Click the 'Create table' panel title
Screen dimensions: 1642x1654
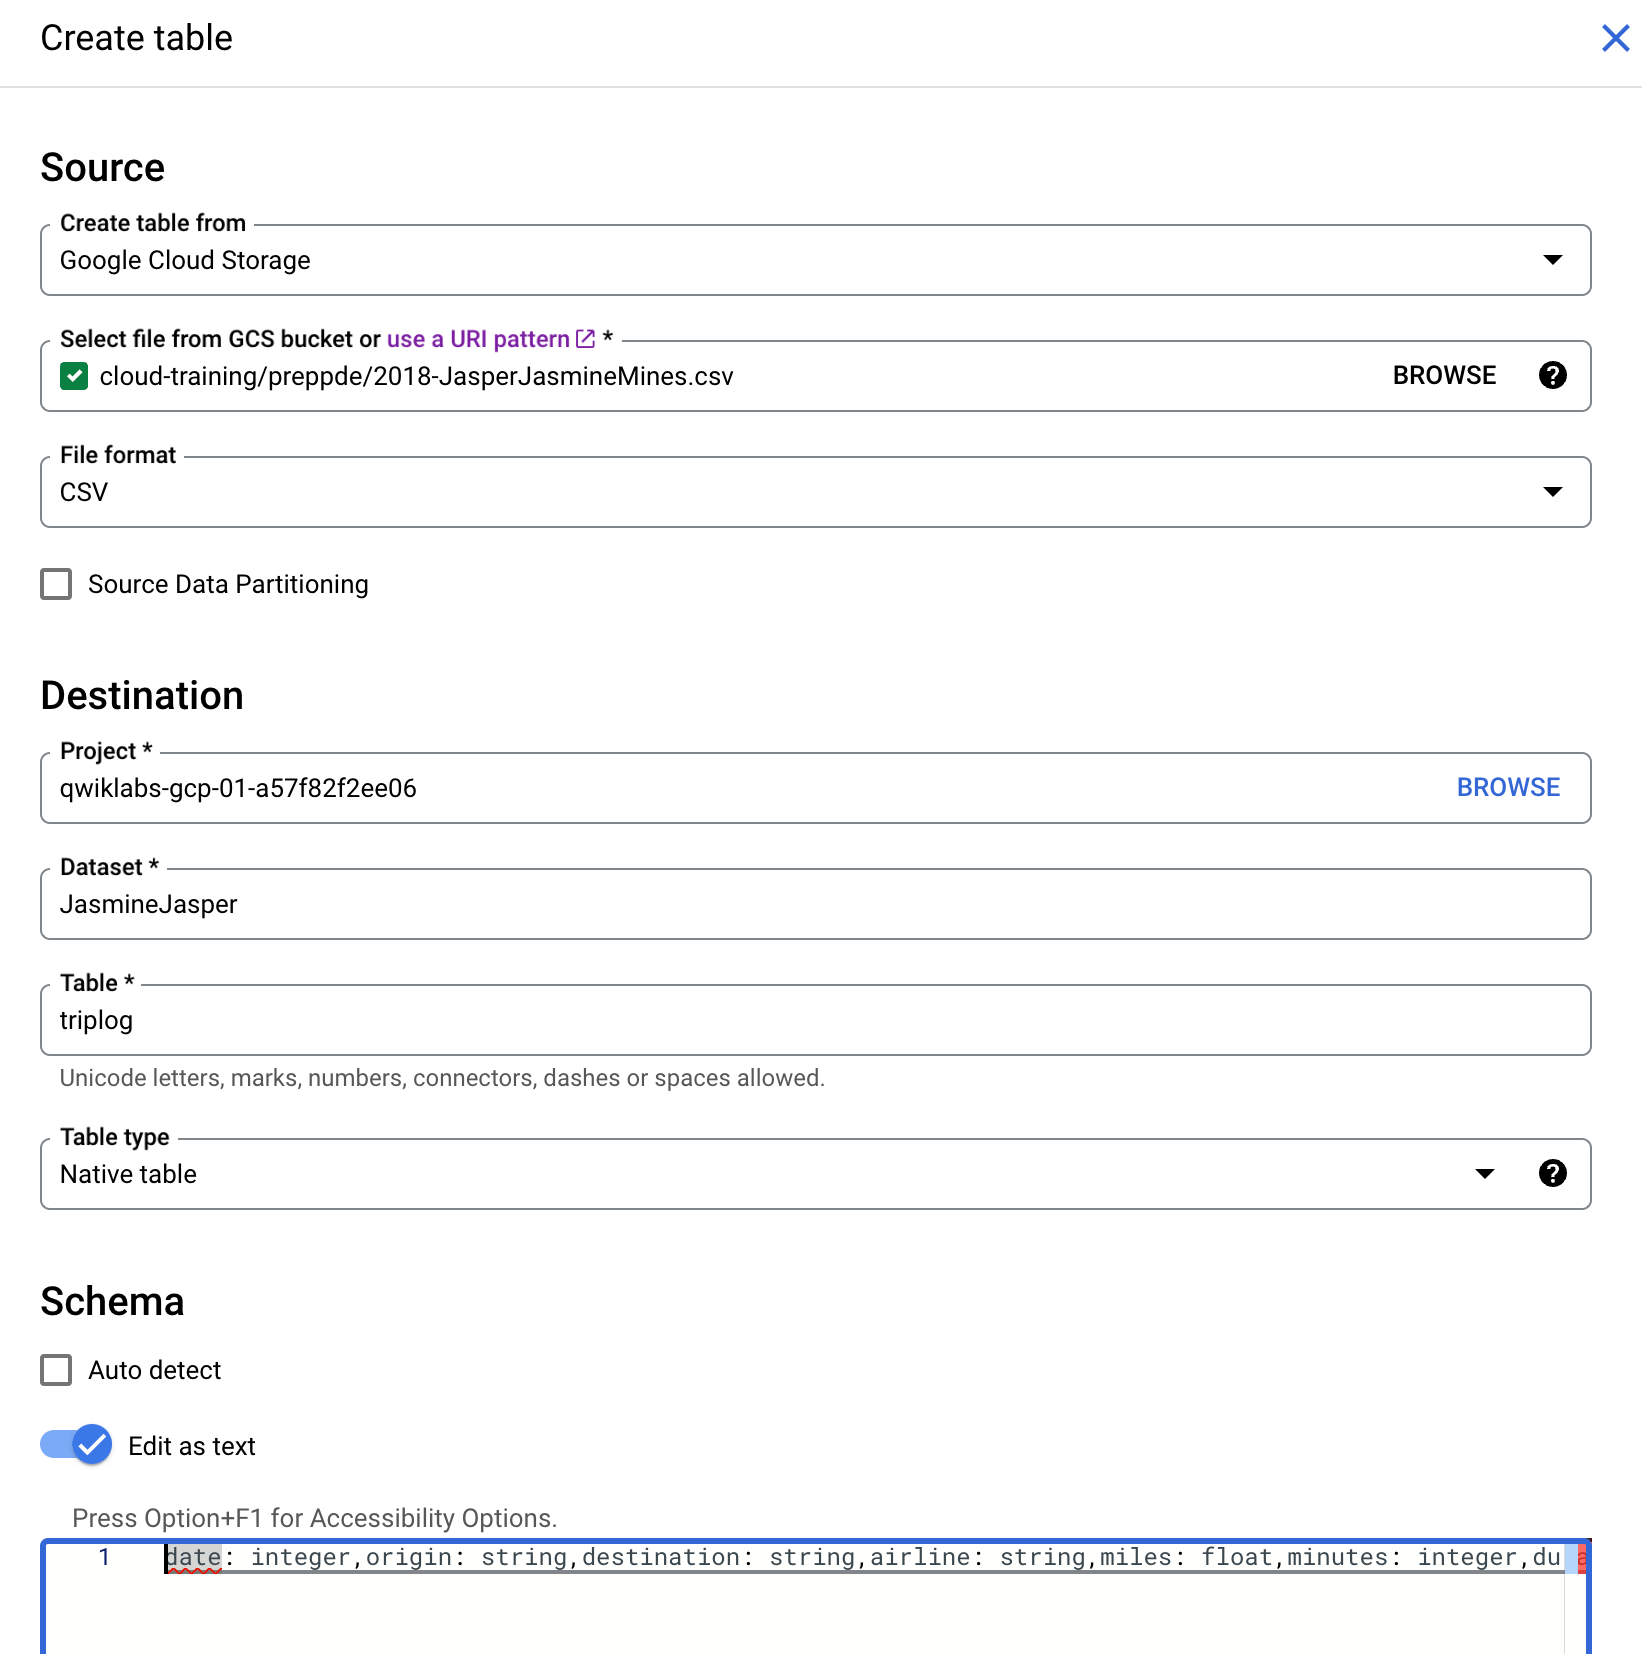pyautogui.click(x=137, y=38)
